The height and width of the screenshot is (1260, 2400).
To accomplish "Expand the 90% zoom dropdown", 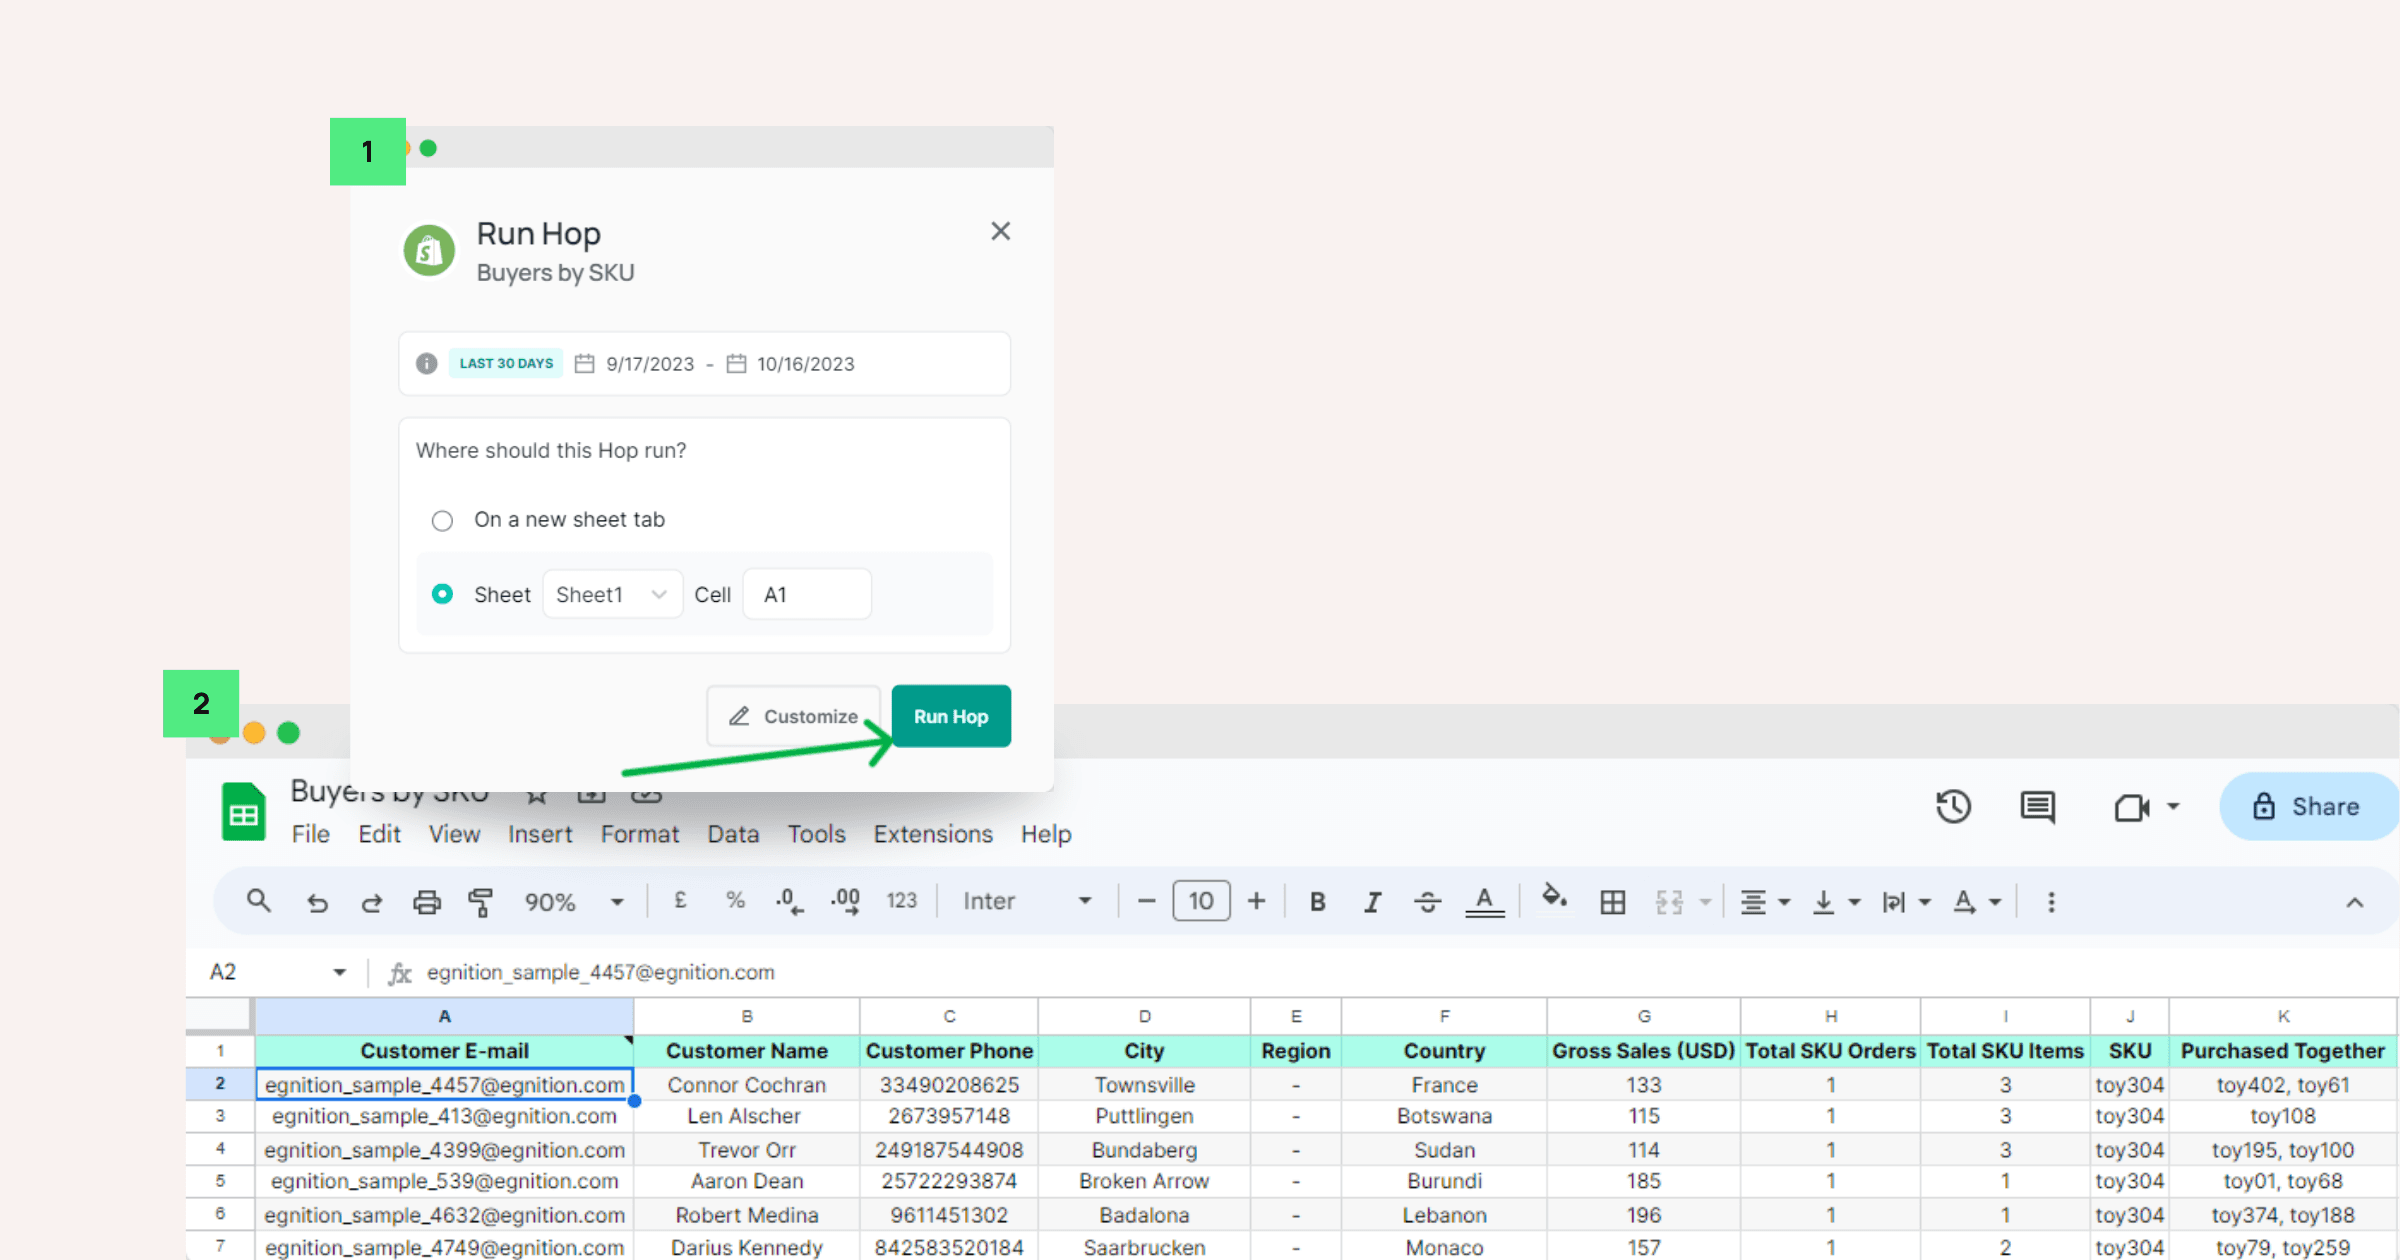I will tap(574, 902).
